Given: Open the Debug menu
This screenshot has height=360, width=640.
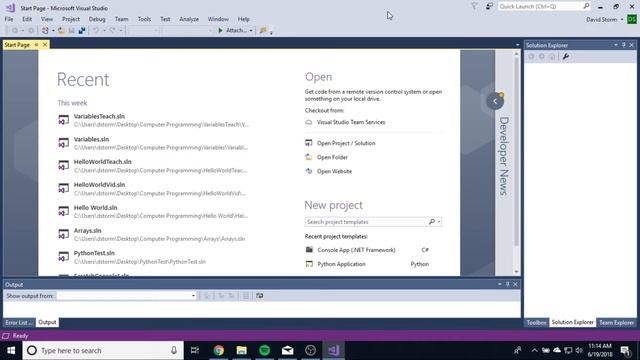Looking at the screenshot, I should [97, 19].
